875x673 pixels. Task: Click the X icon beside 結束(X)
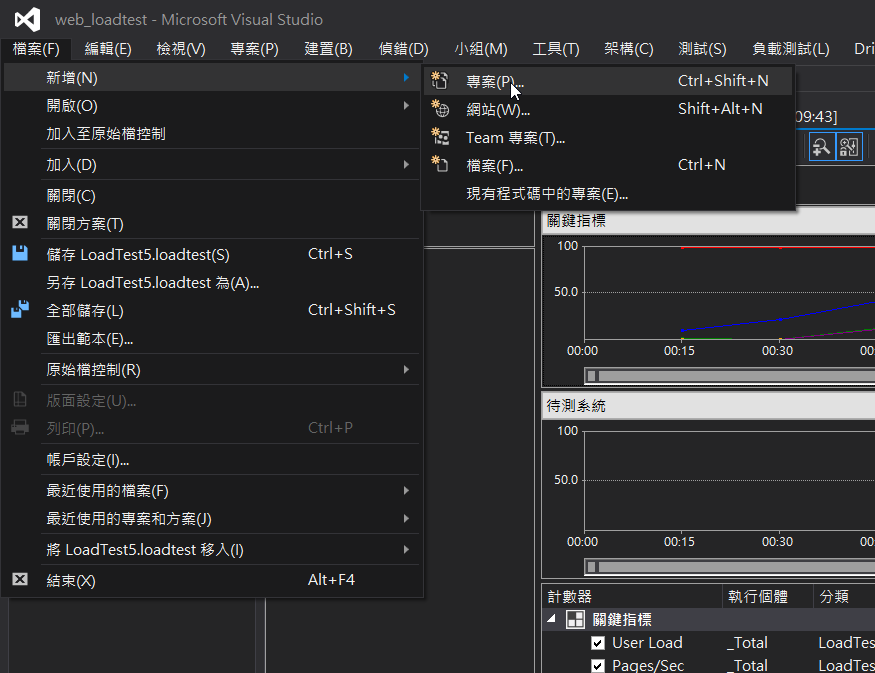point(20,579)
